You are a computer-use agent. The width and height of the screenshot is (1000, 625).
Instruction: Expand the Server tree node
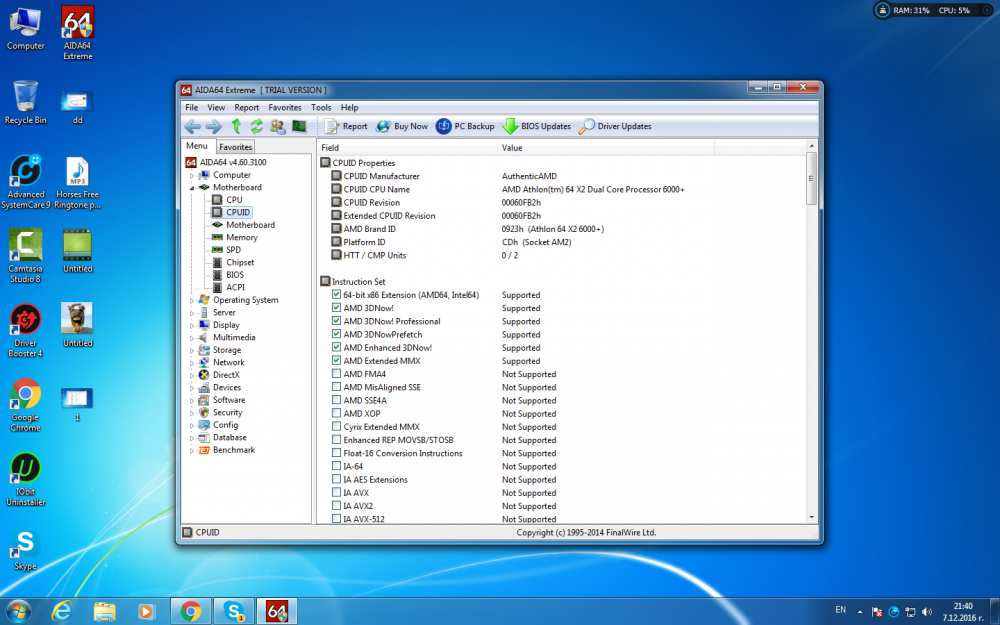click(192, 313)
